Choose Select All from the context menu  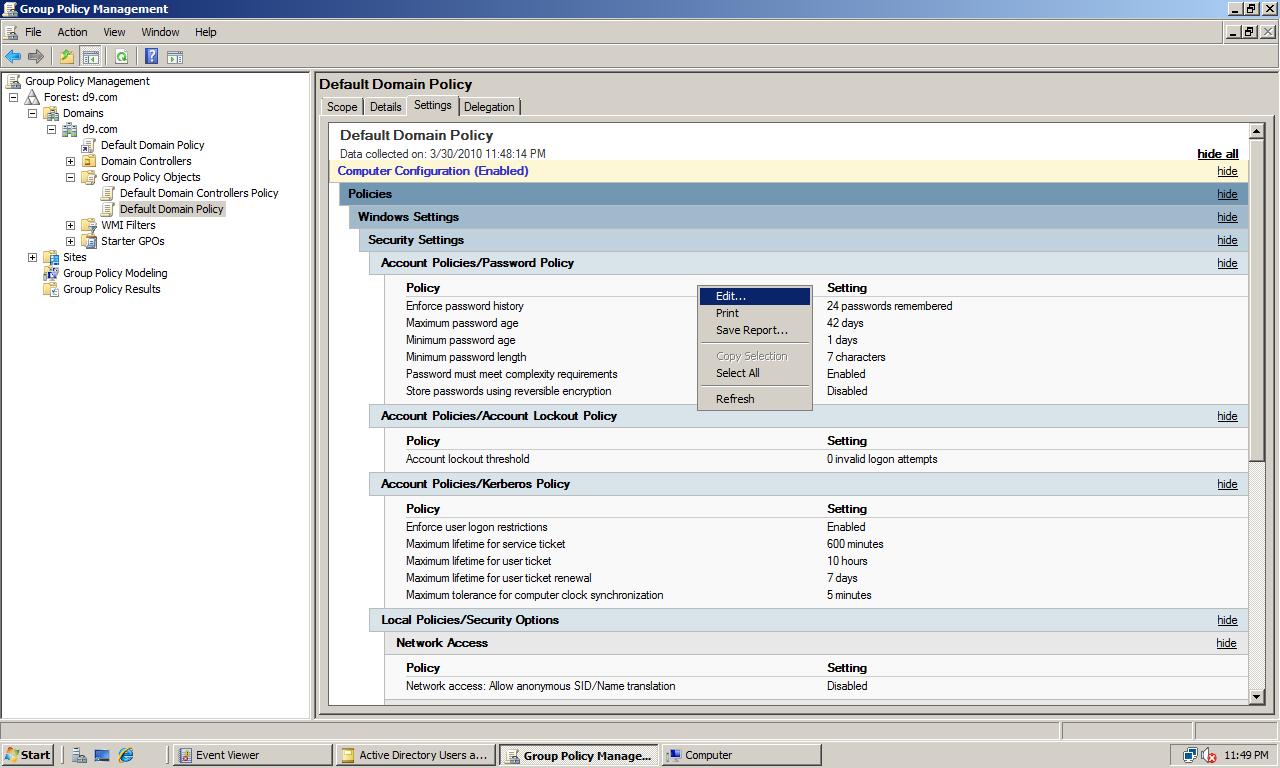755,373
